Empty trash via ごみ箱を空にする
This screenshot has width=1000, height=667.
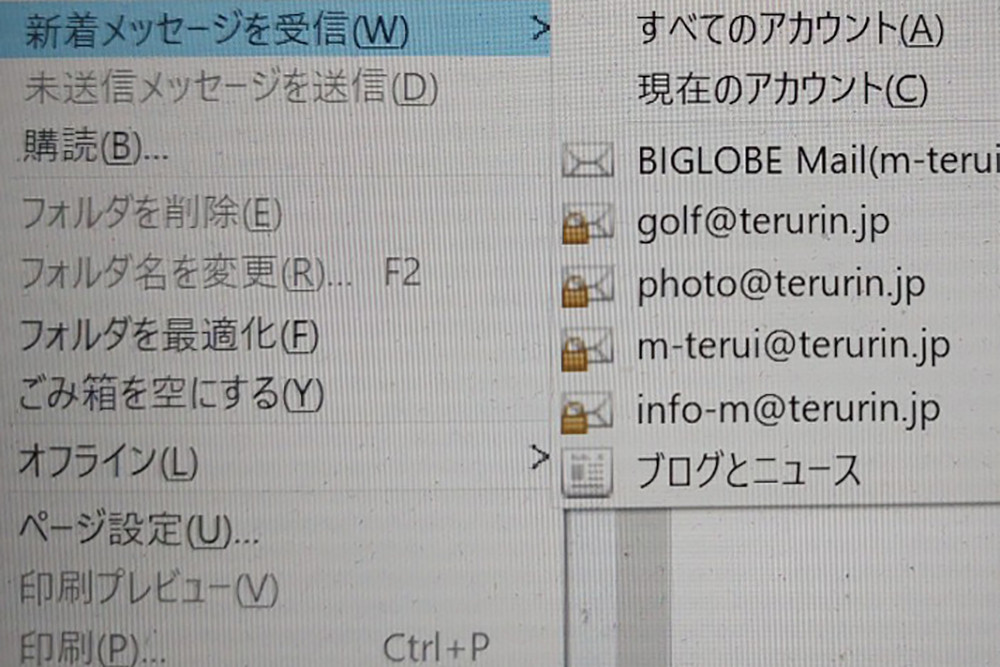pyautogui.click(x=170, y=396)
